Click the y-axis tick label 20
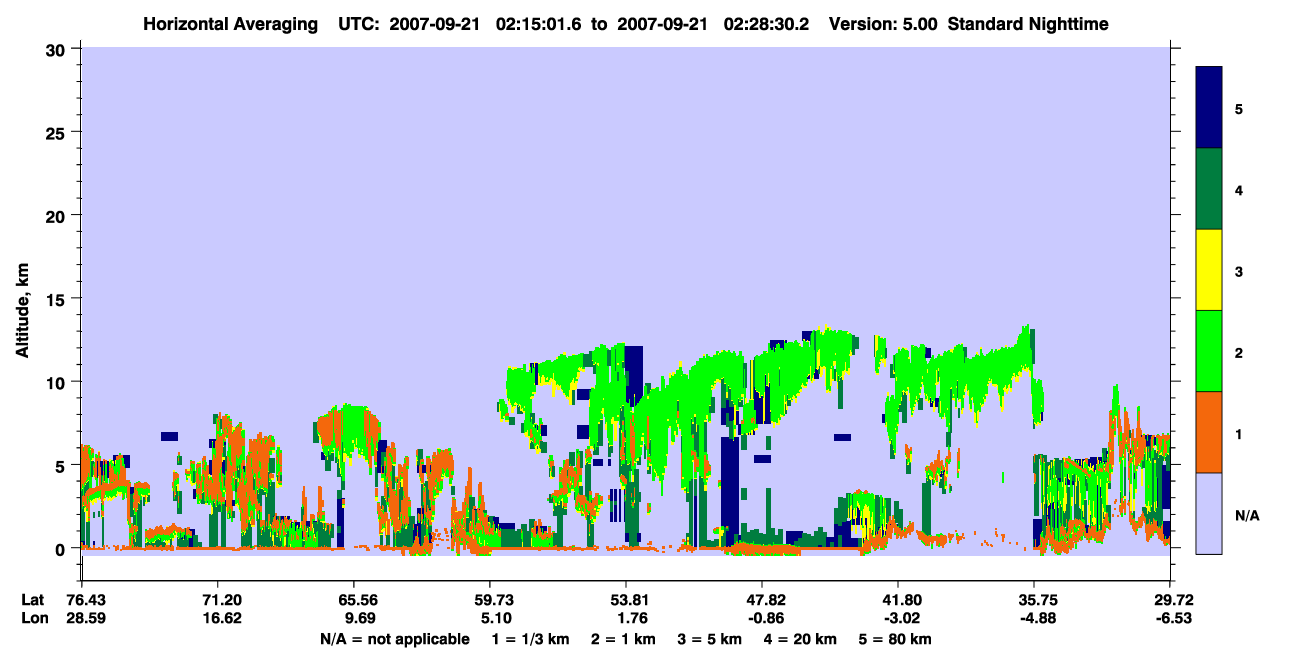This screenshot has width=1300, height=667. [58, 215]
